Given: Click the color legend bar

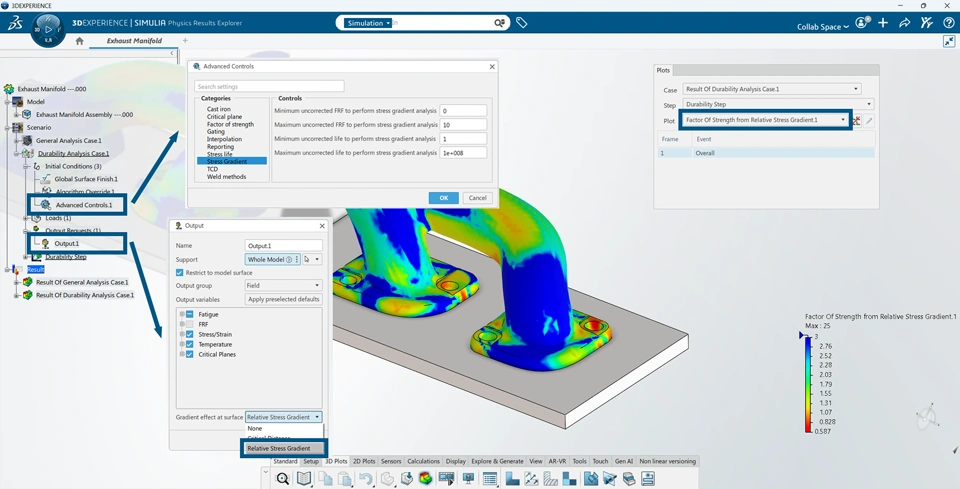Looking at the screenshot, I should click(x=810, y=386).
